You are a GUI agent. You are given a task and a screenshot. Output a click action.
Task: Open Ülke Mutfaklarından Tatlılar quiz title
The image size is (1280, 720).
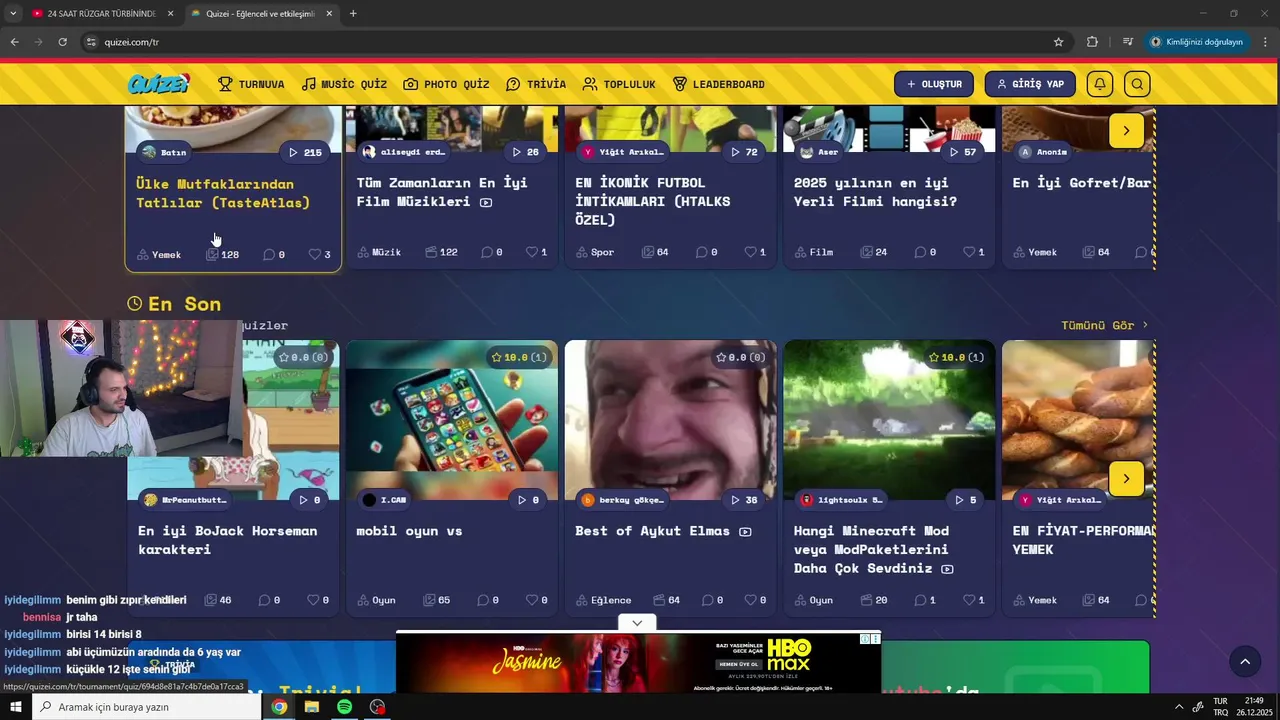pyautogui.click(x=223, y=193)
